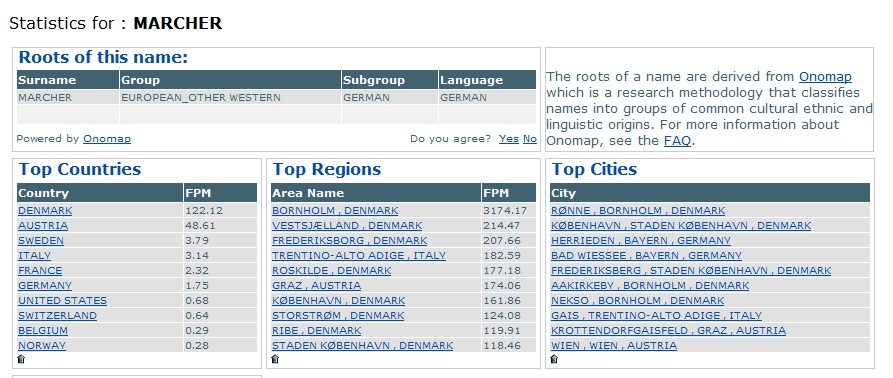This screenshot has height=378, width=893.
Task: Select the MARCHER surname cell
Action: 68,97
